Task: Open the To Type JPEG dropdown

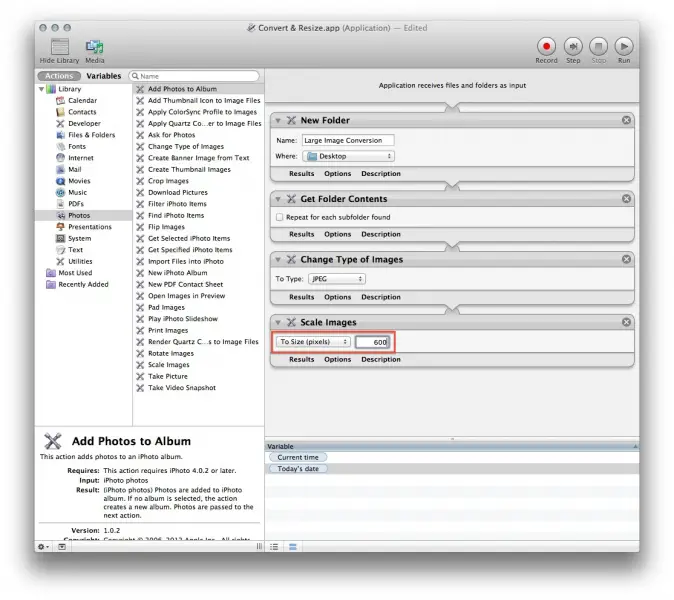Action: 337,279
